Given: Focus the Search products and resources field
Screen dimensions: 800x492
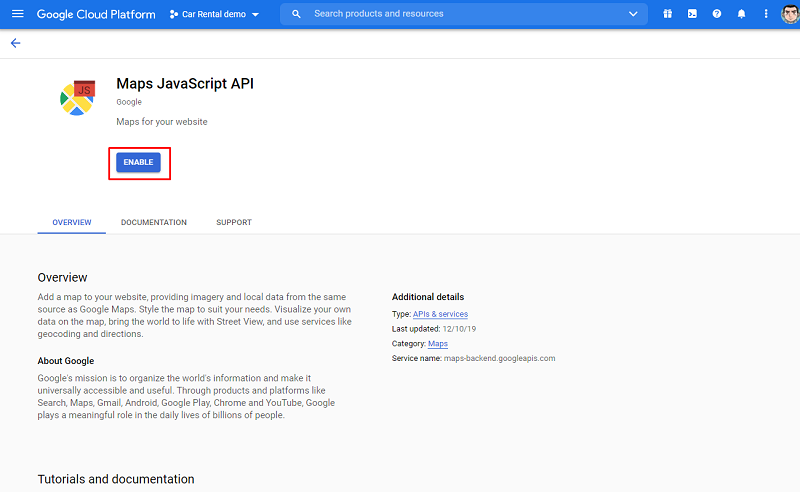Looking at the screenshot, I should pos(464,14).
